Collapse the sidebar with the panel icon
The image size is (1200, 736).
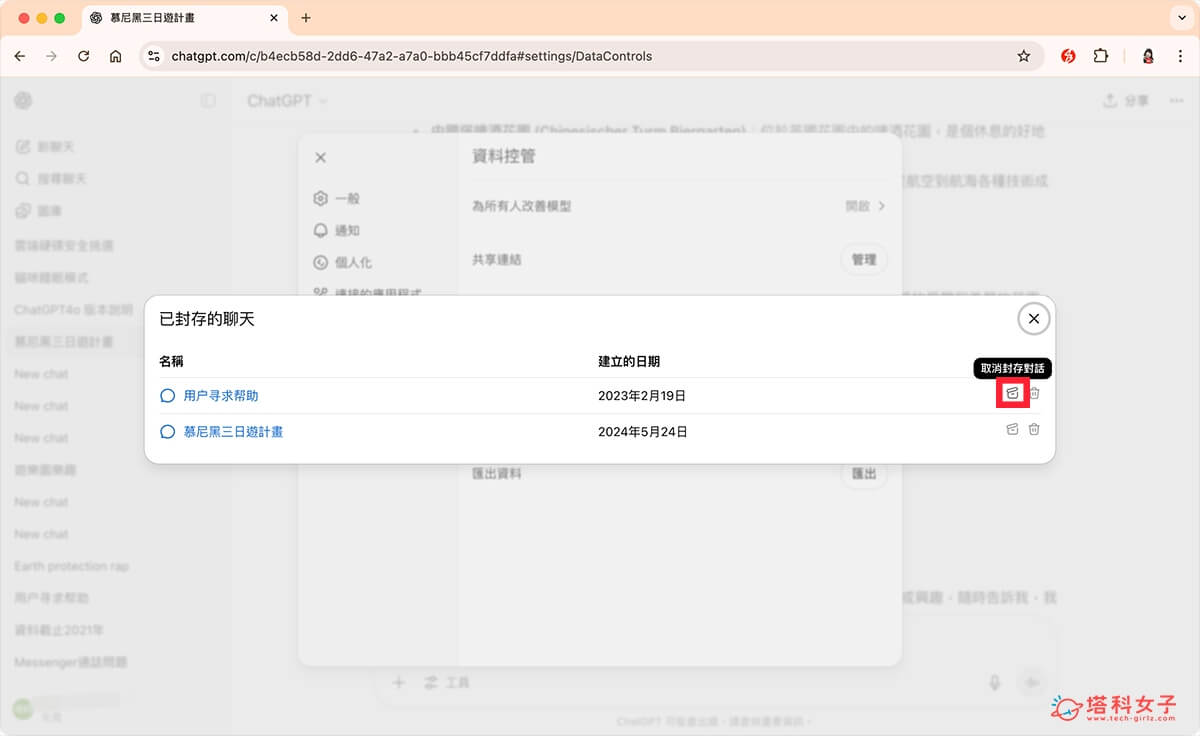tap(208, 100)
